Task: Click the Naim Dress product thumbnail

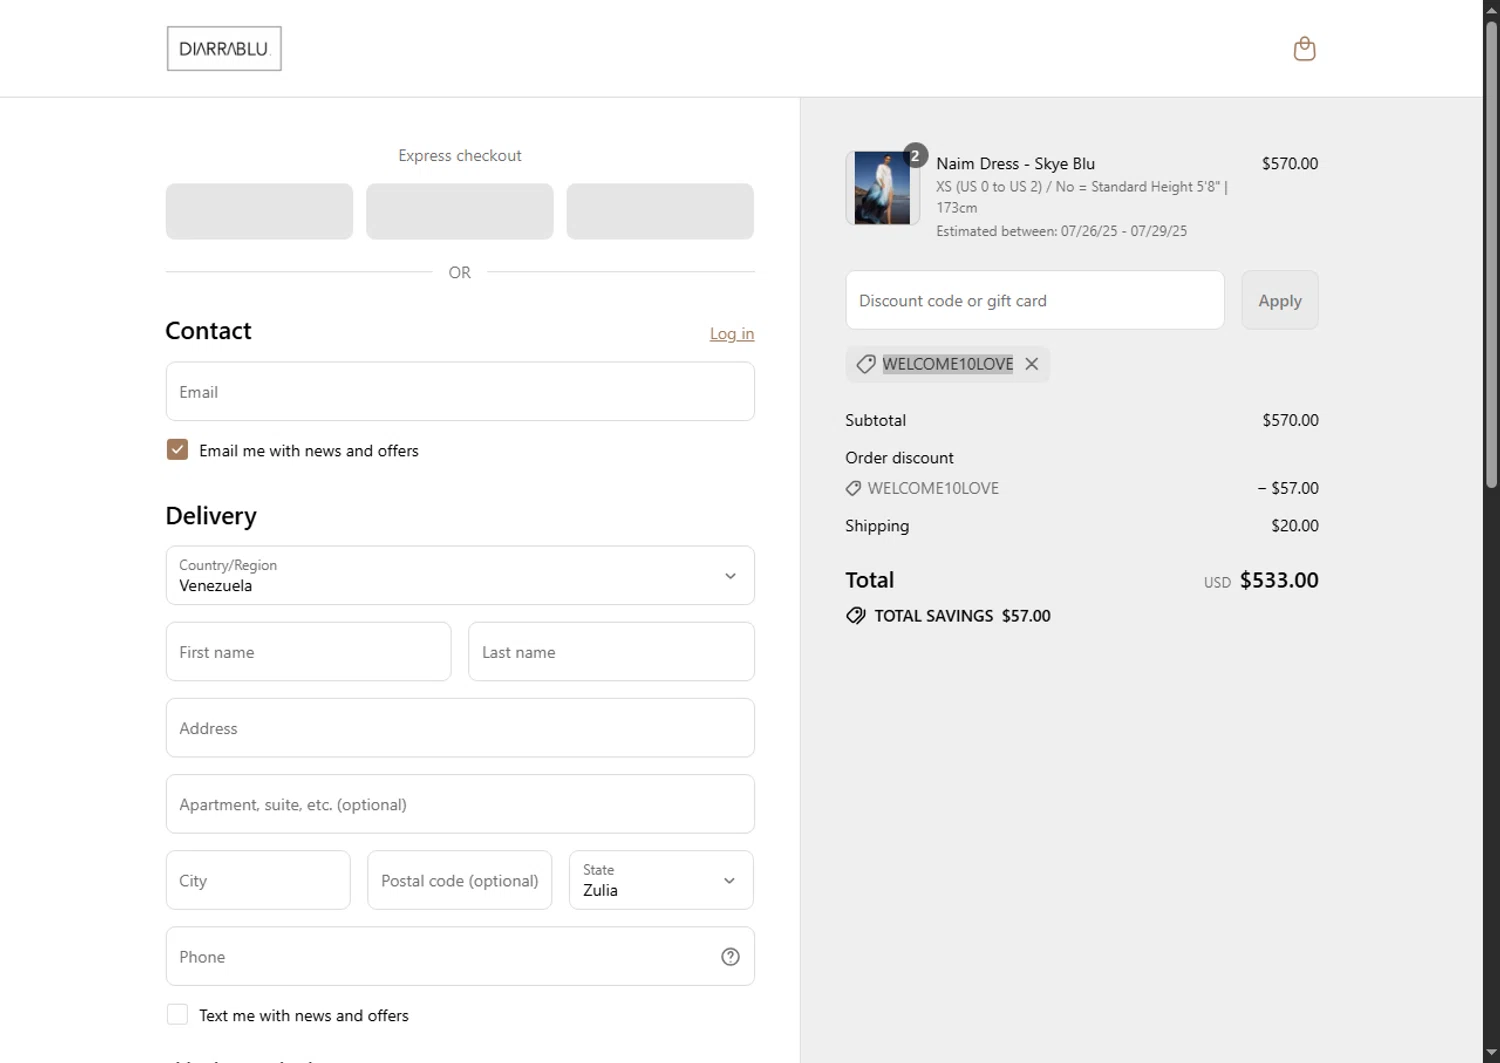Action: coord(882,188)
